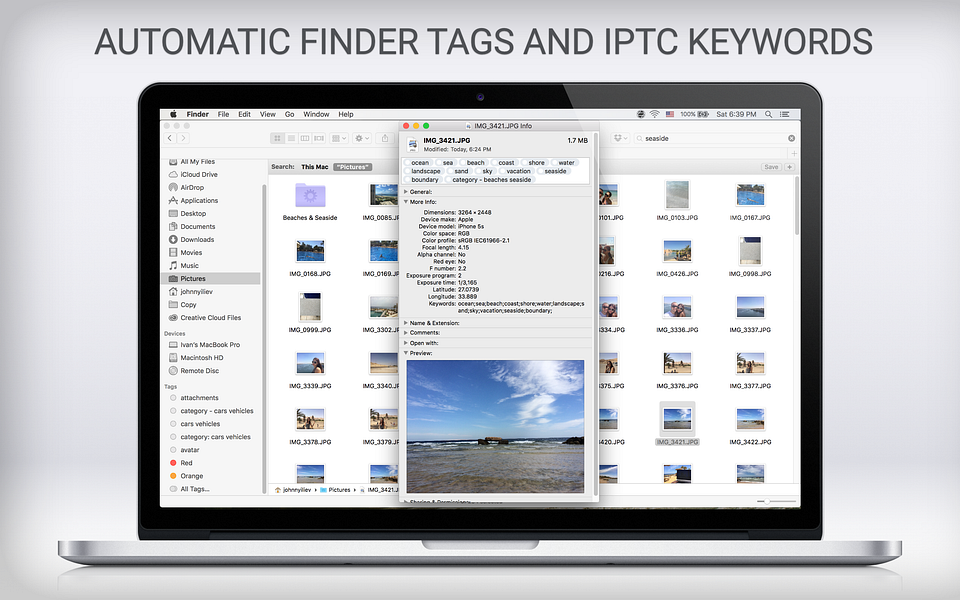Viewport: 960px width, 600px height.
Task: Set search scope to This Mac
Action: [315, 167]
